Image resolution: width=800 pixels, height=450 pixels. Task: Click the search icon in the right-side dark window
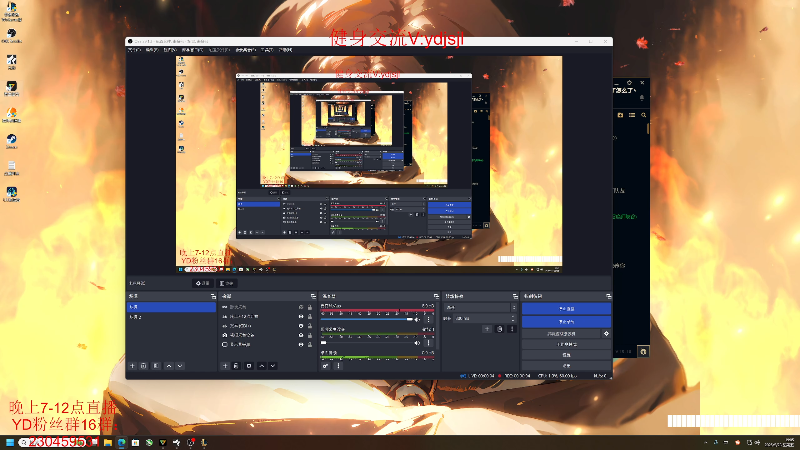coord(643,115)
